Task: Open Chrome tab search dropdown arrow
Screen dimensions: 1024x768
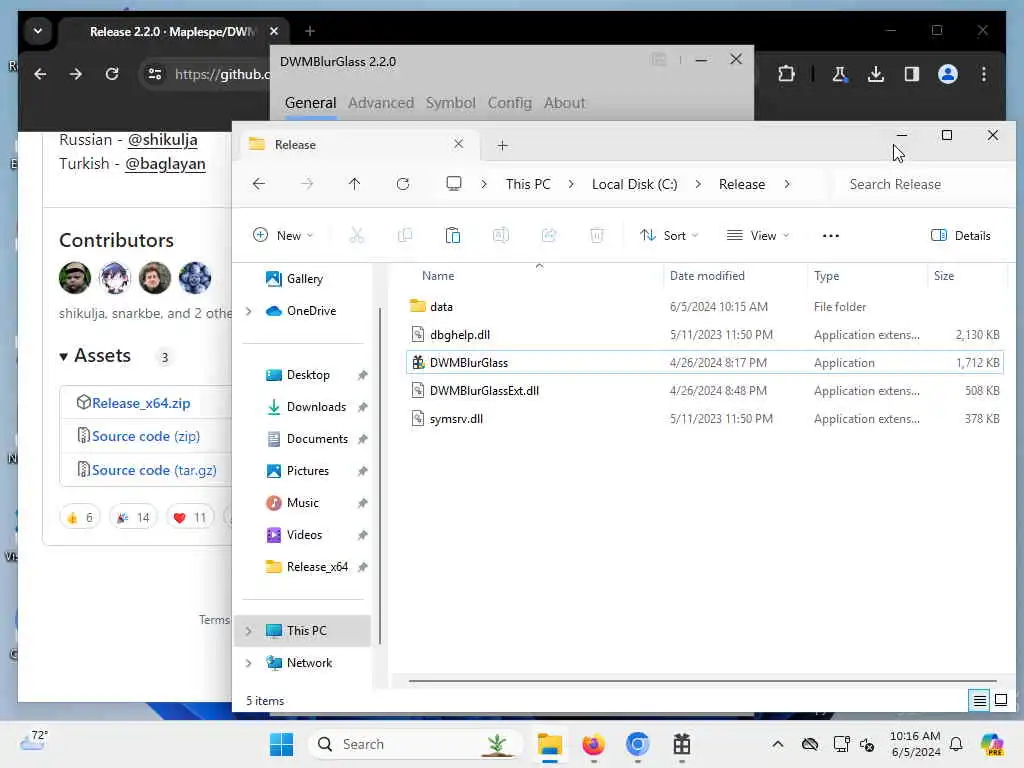Action: tap(38, 31)
